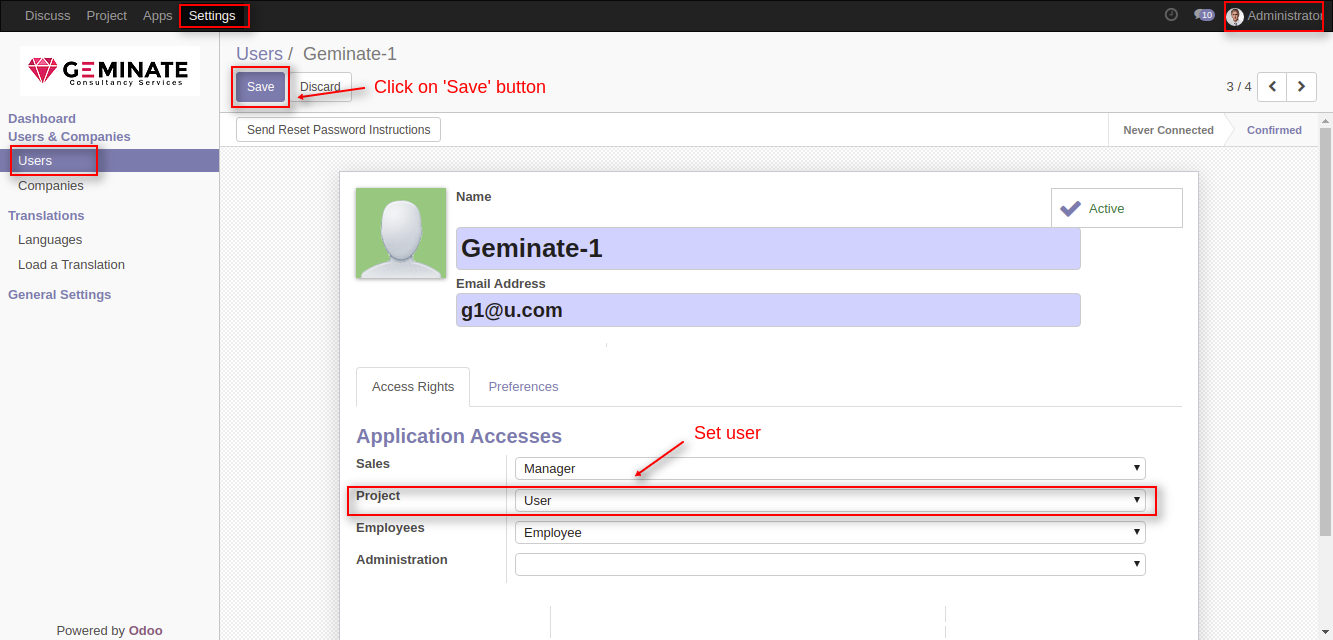
Task: Expand the Administration access dropdown
Action: (830, 564)
